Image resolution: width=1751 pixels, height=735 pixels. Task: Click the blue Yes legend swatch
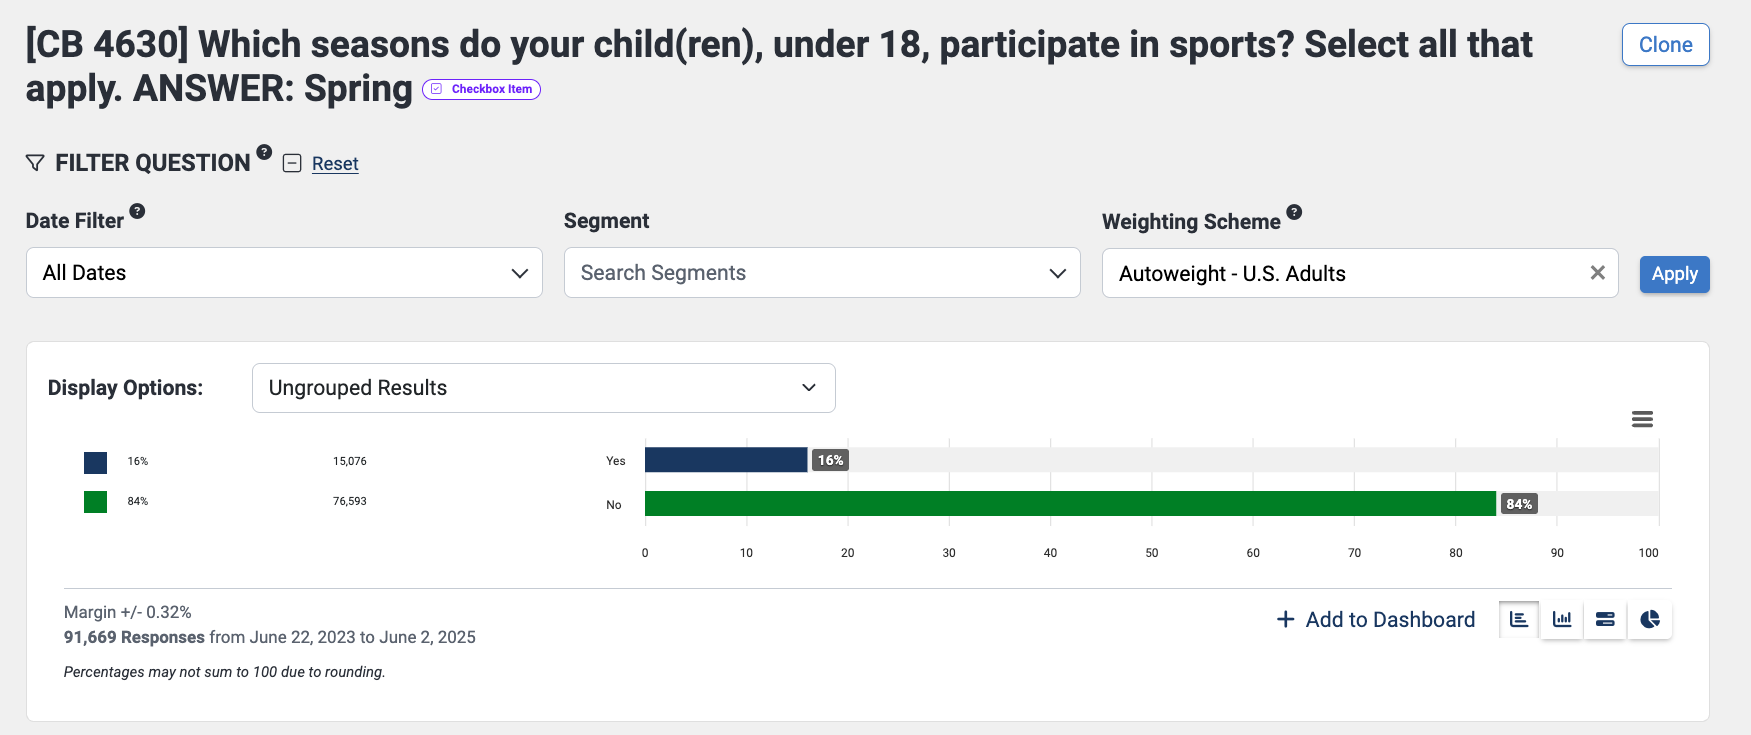96,462
